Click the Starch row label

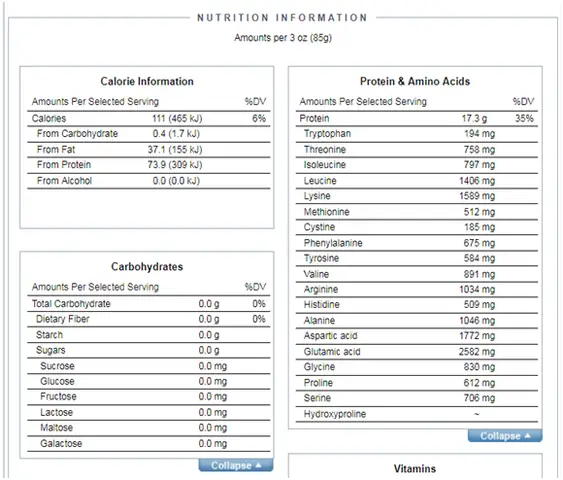pyautogui.click(x=49, y=335)
